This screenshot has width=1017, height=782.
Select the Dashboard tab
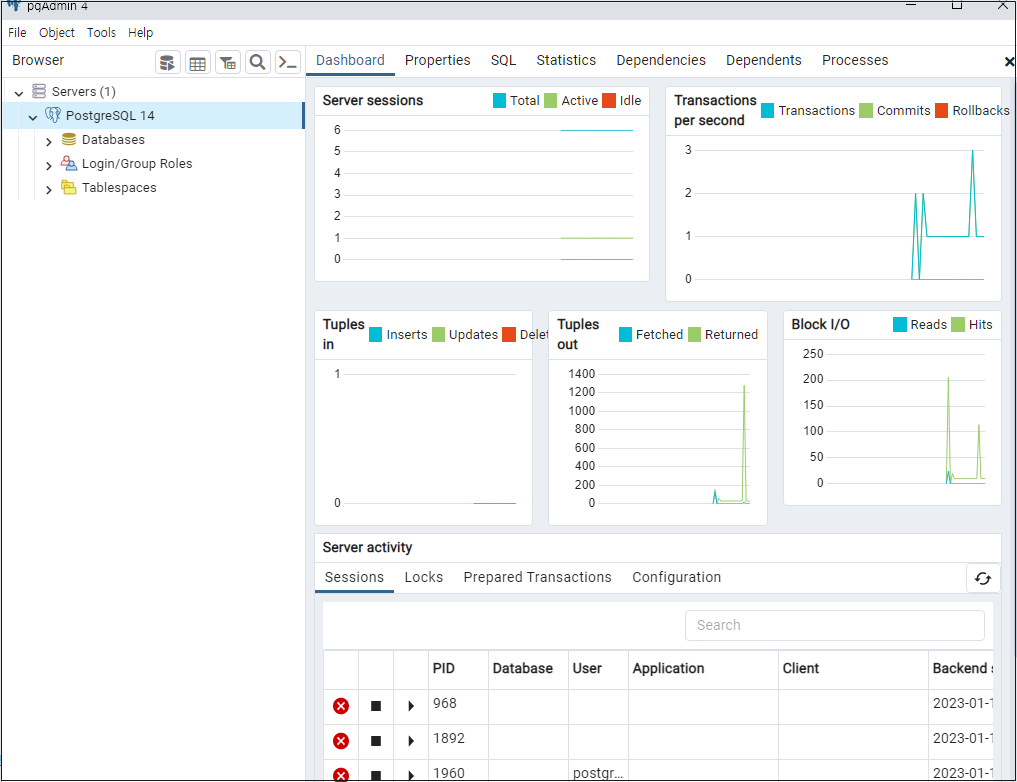click(x=350, y=60)
